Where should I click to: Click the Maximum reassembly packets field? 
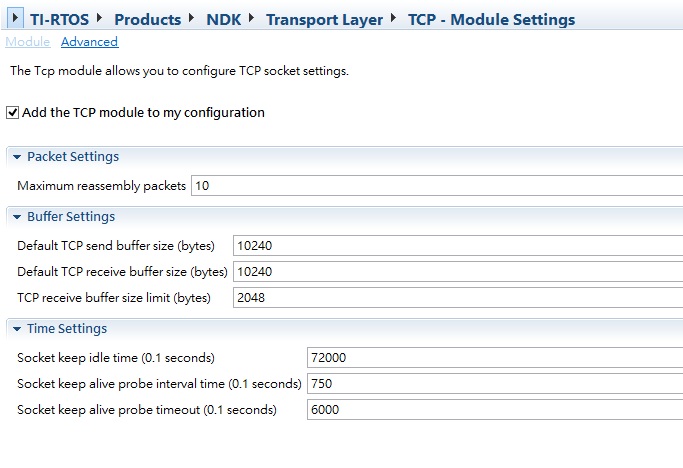[x=437, y=186]
